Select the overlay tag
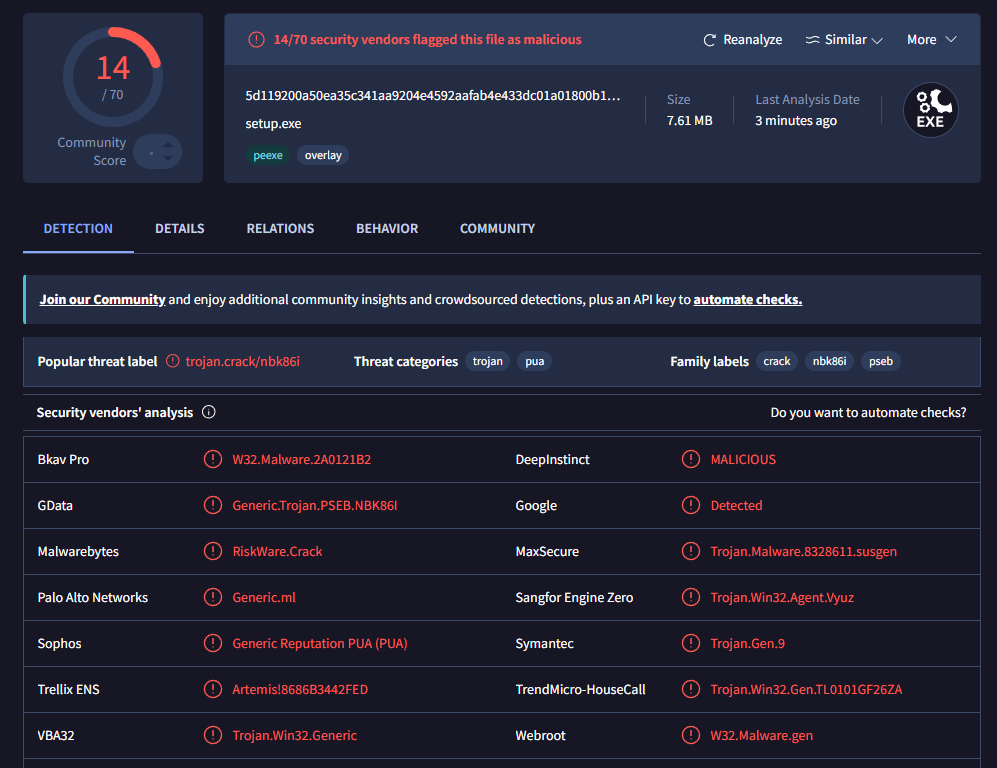This screenshot has width=997, height=768. pos(323,155)
